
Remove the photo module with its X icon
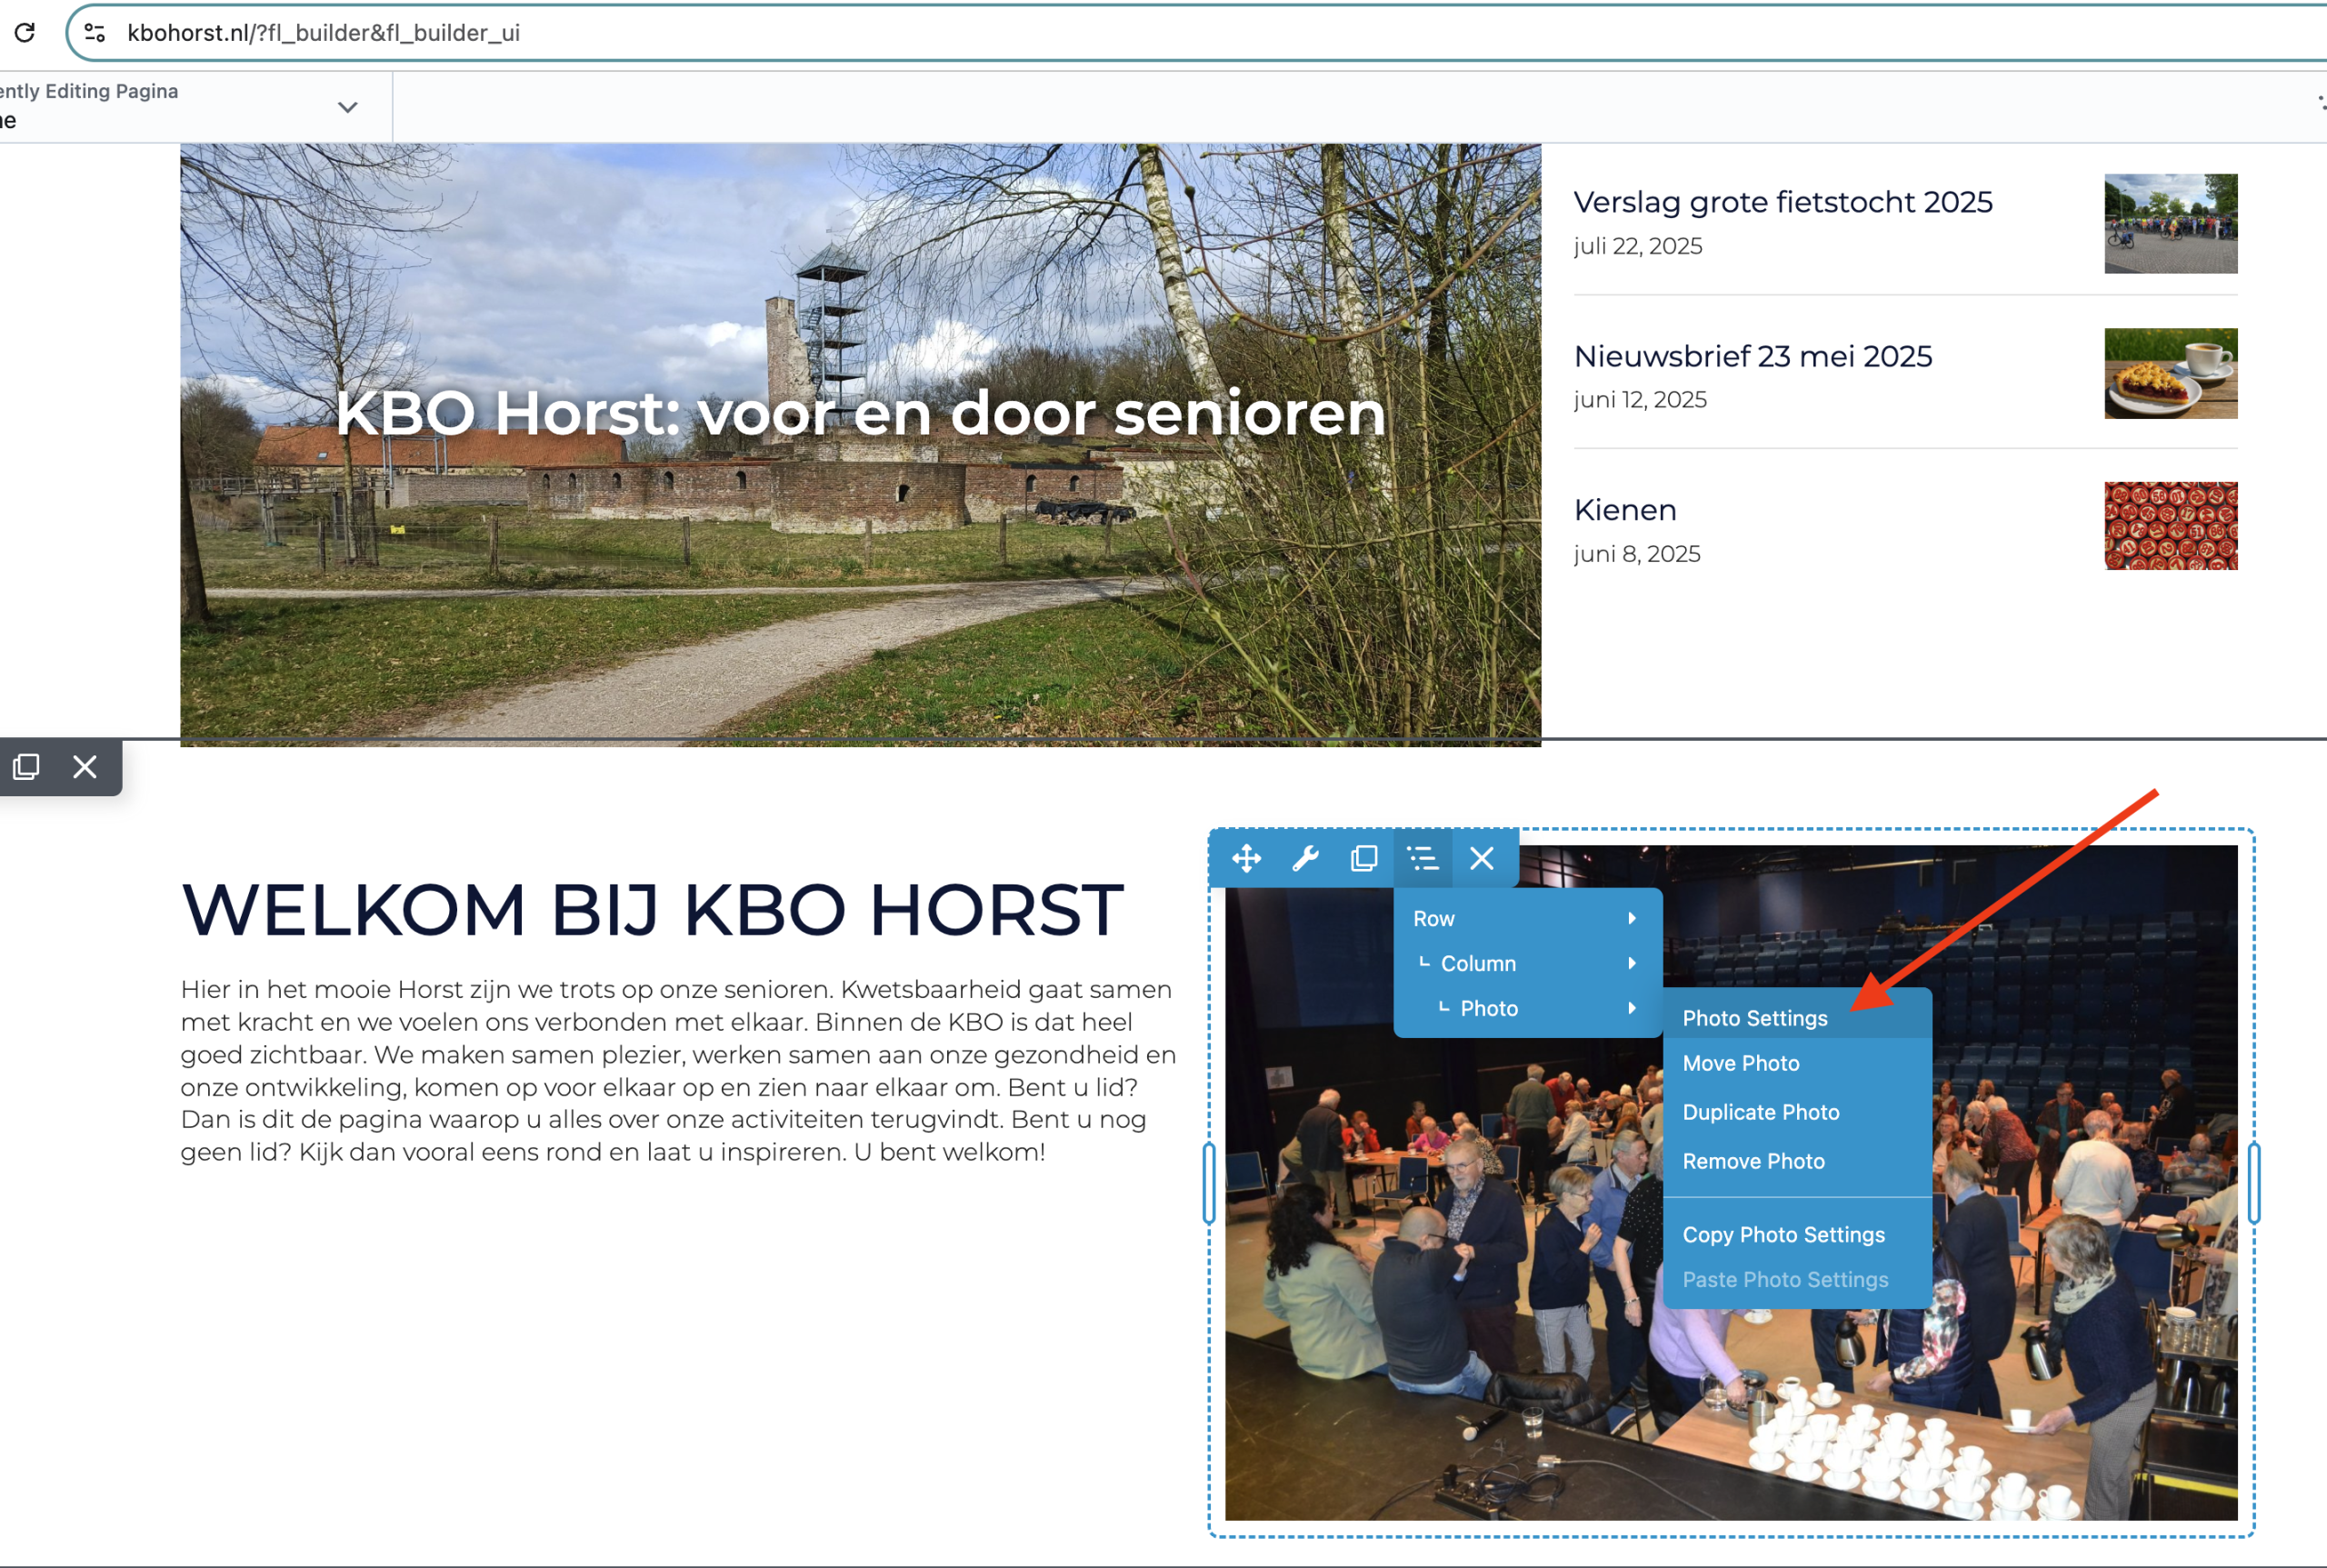pos(1482,858)
